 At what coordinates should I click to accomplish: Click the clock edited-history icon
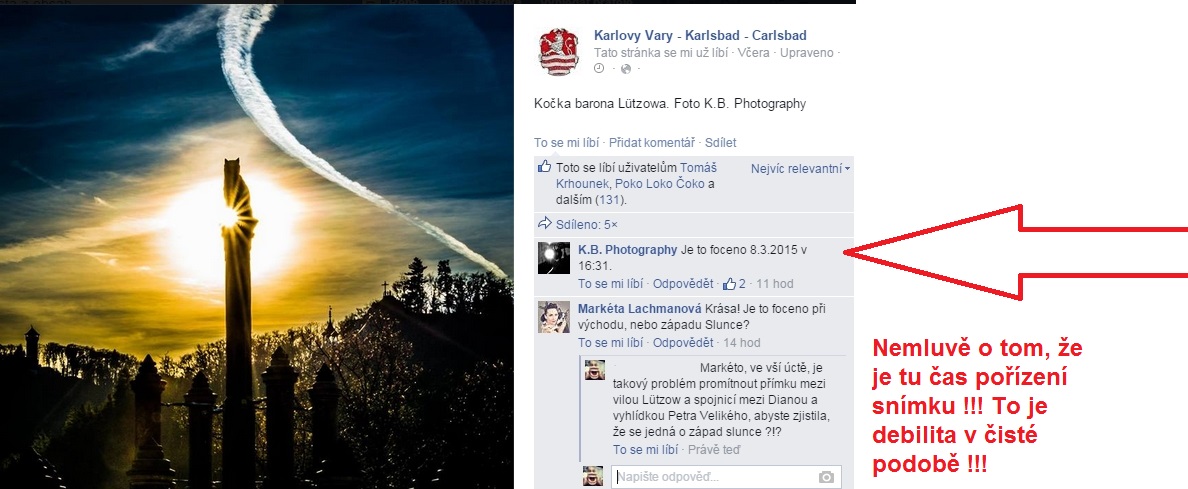[599, 69]
